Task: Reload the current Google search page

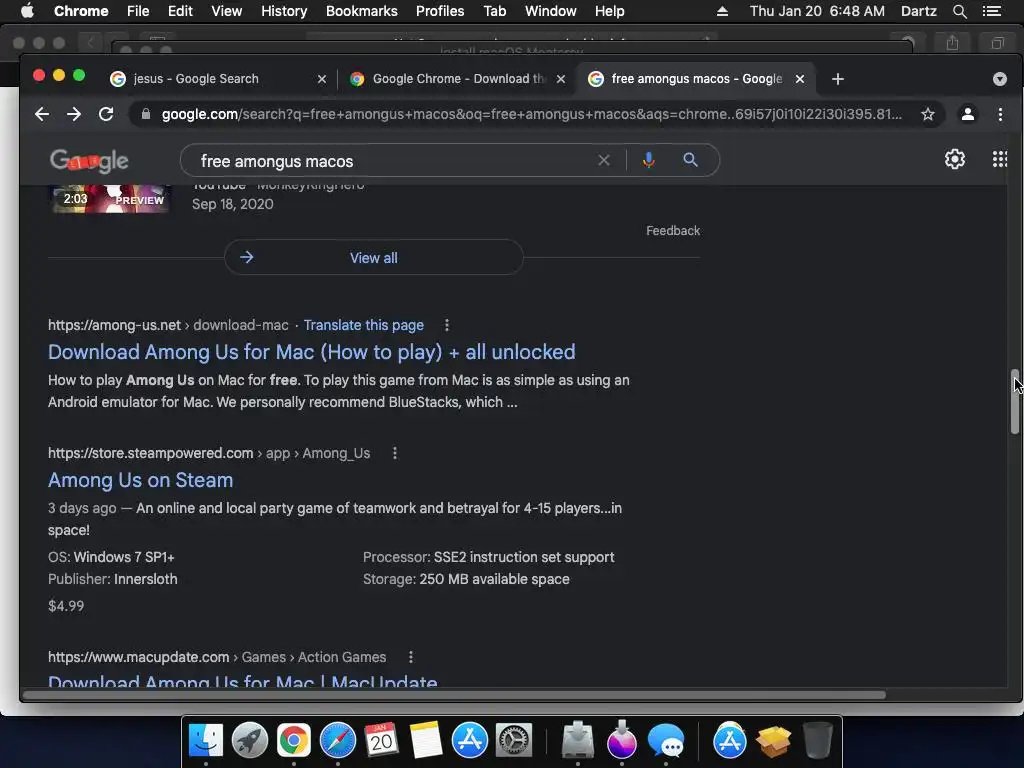Action: (106, 114)
